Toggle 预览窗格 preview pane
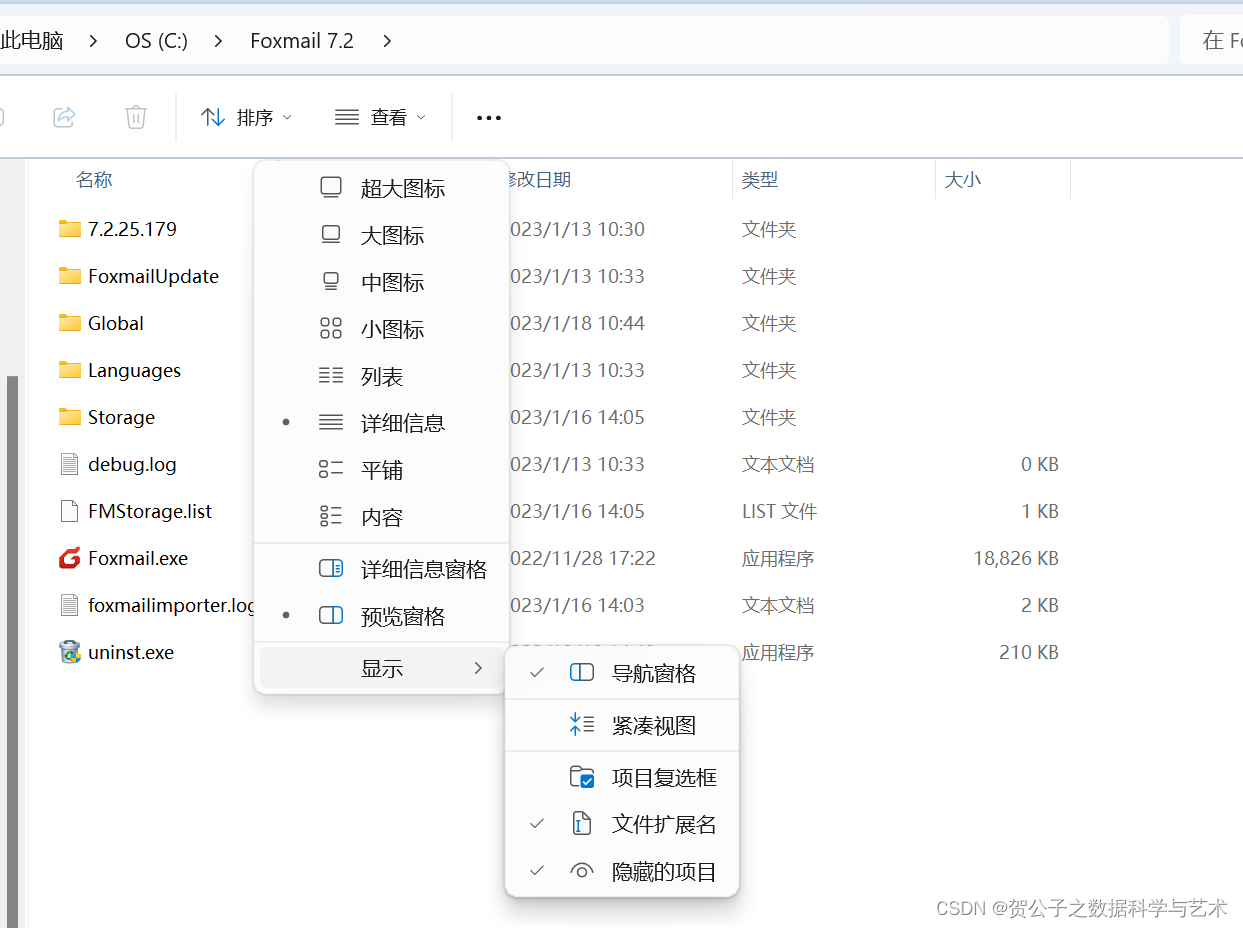The width and height of the screenshot is (1243, 928). click(x=381, y=616)
